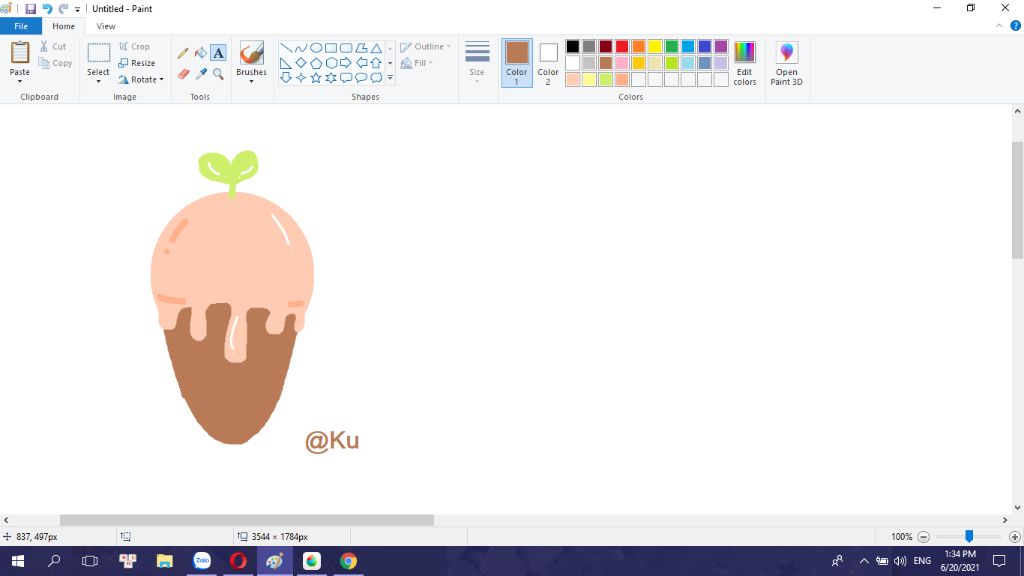Open the Paste dropdown arrow
This screenshot has height=576, width=1024.
(x=20, y=81)
